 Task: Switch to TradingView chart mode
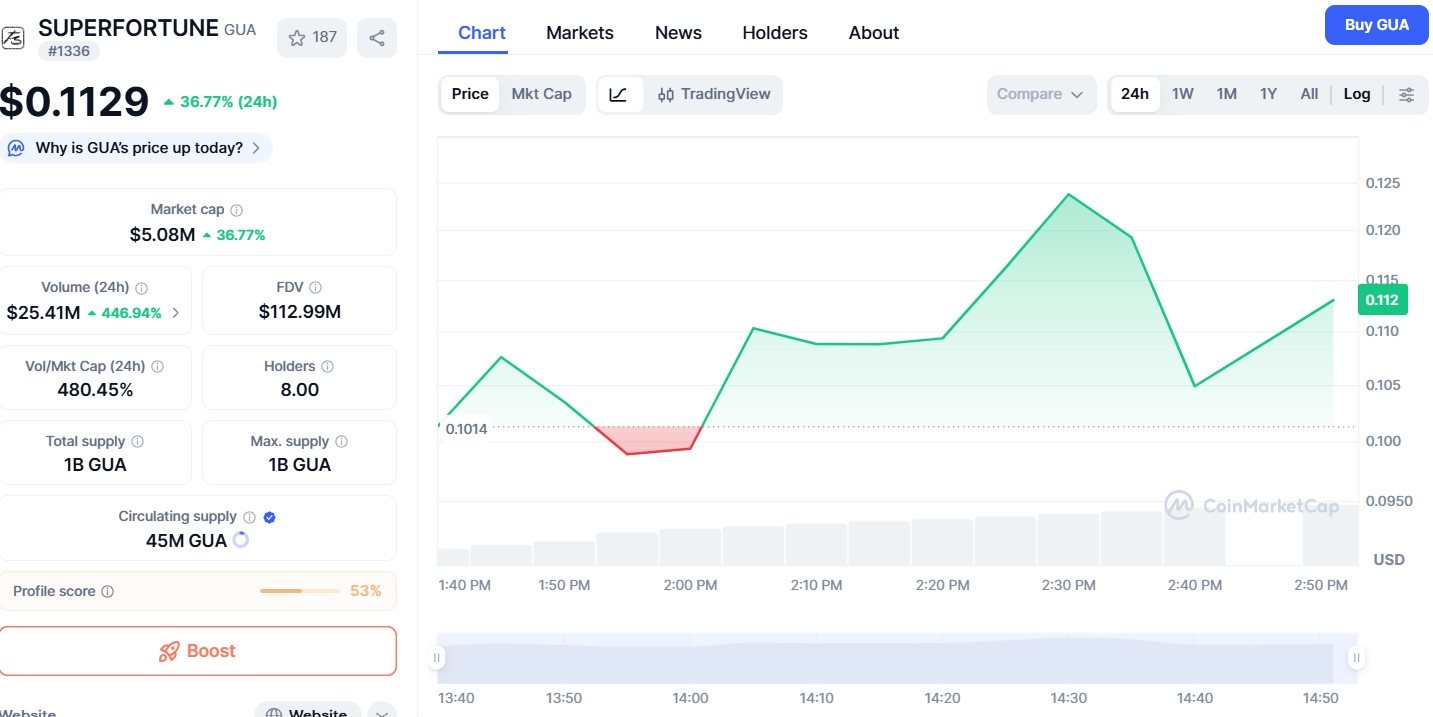[x=714, y=94]
